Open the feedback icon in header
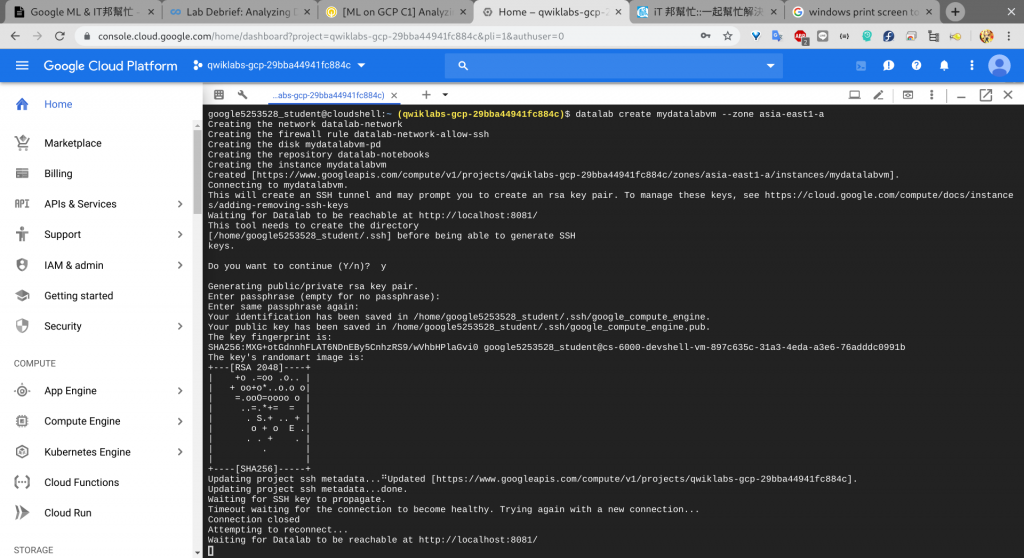 click(x=889, y=65)
